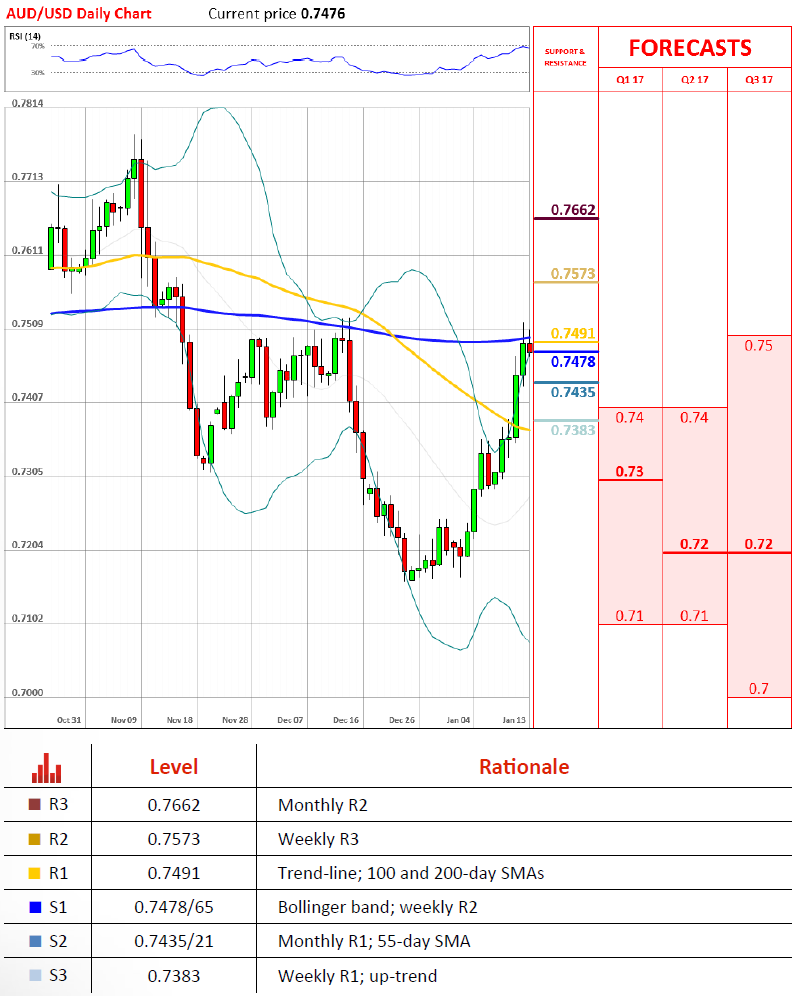800x996 pixels.
Task: Click the S3 light blue color swatch
Action: point(35,975)
